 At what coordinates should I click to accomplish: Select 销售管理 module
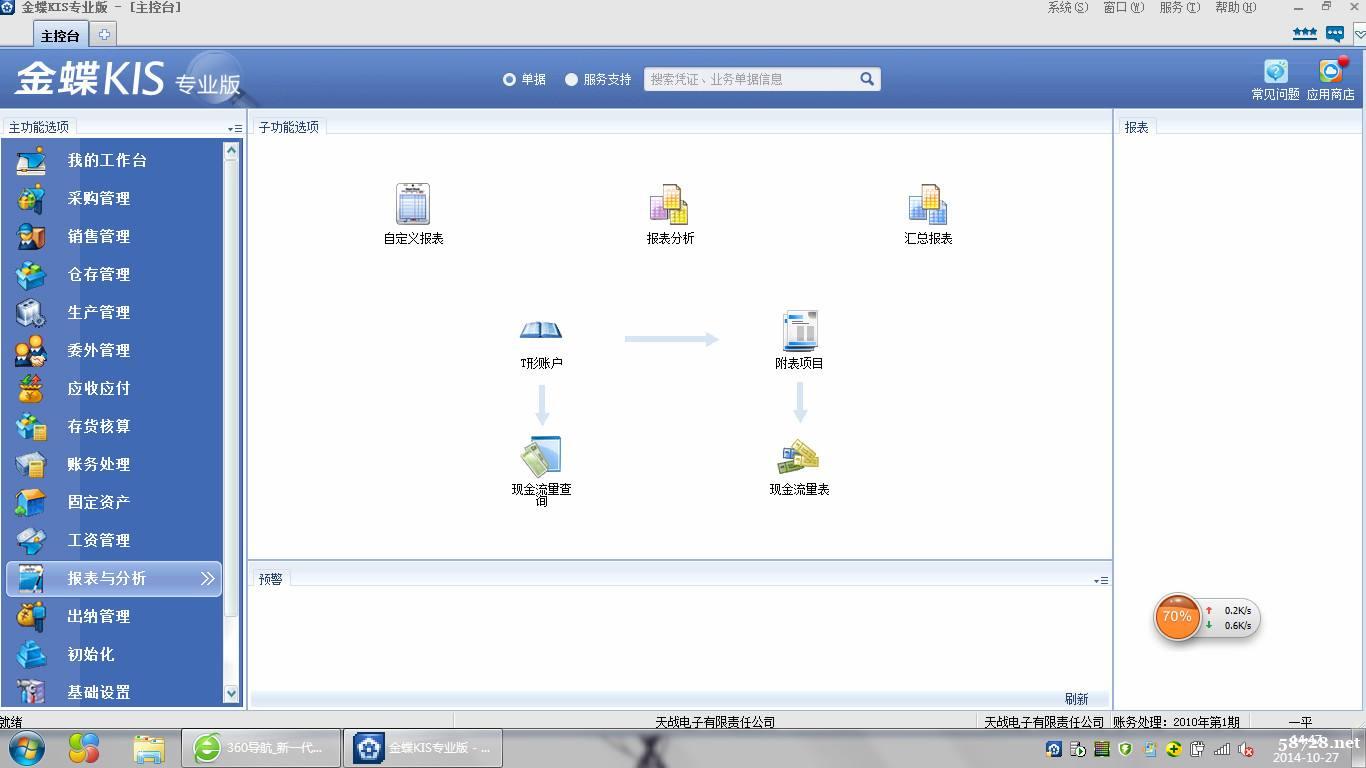[x=99, y=236]
